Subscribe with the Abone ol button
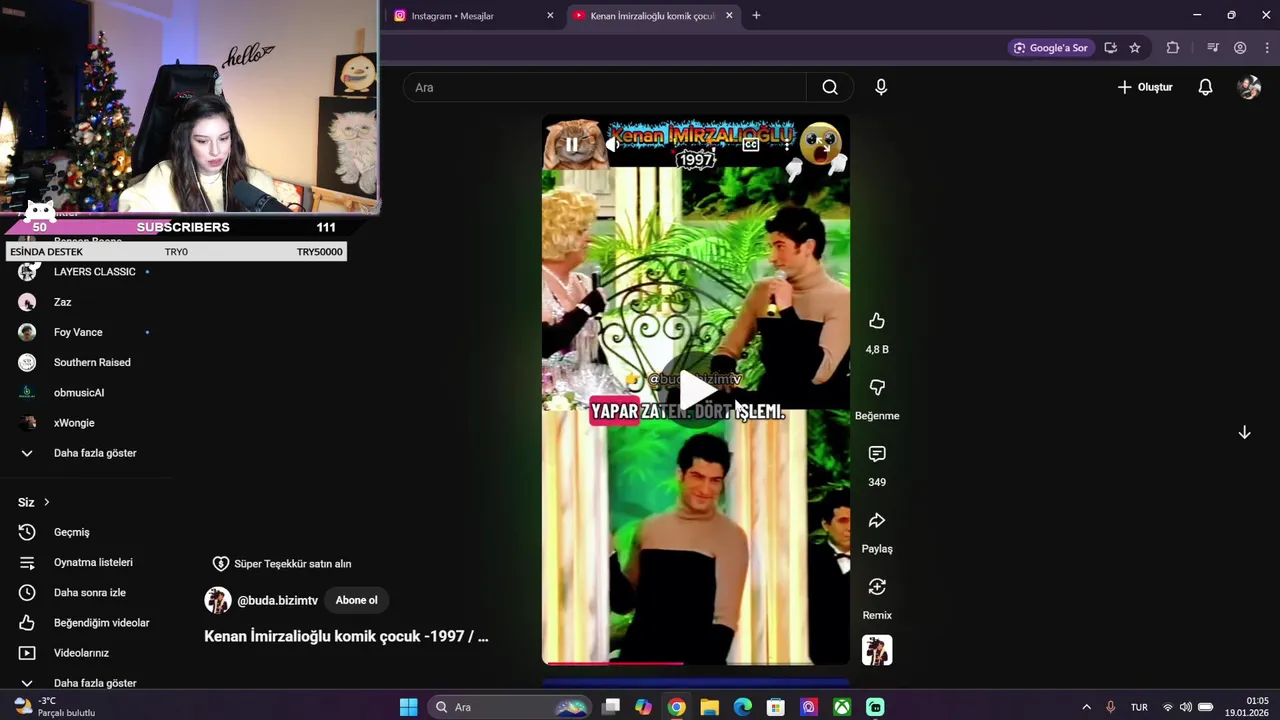Image resolution: width=1280 pixels, height=720 pixels. tap(357, 600)
